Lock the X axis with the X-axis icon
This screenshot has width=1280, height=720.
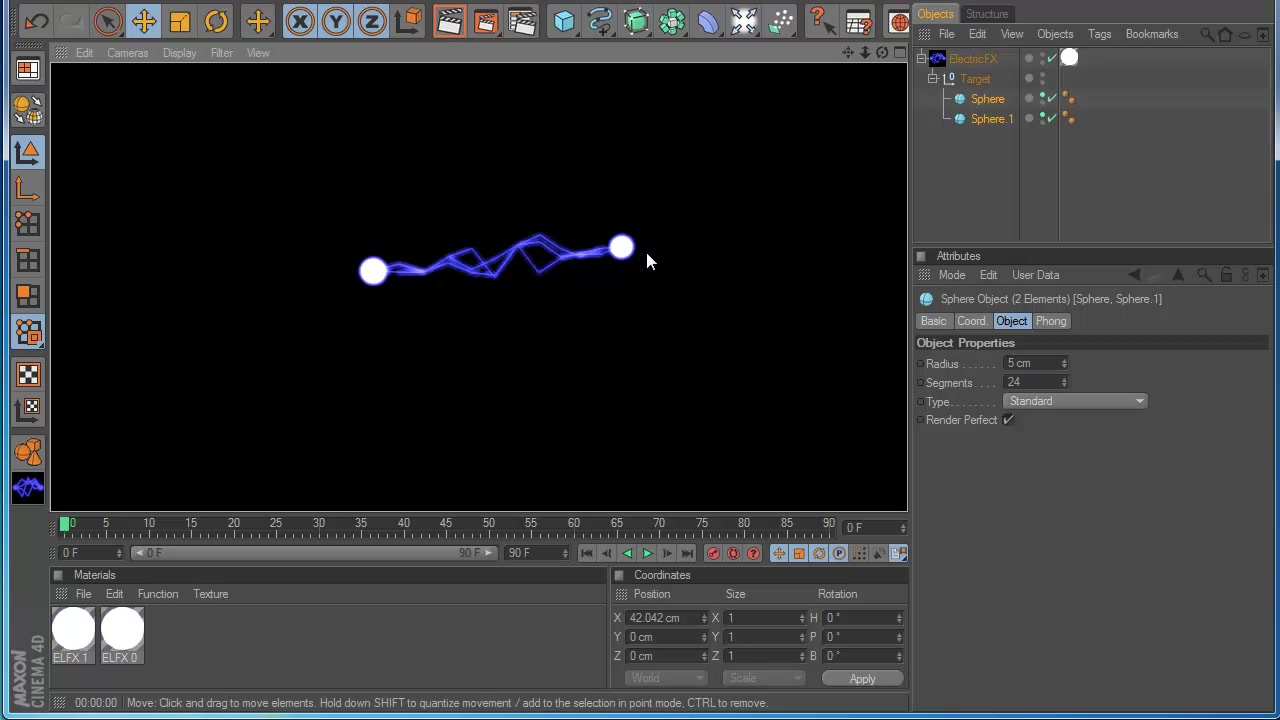[x=300, y=21]
